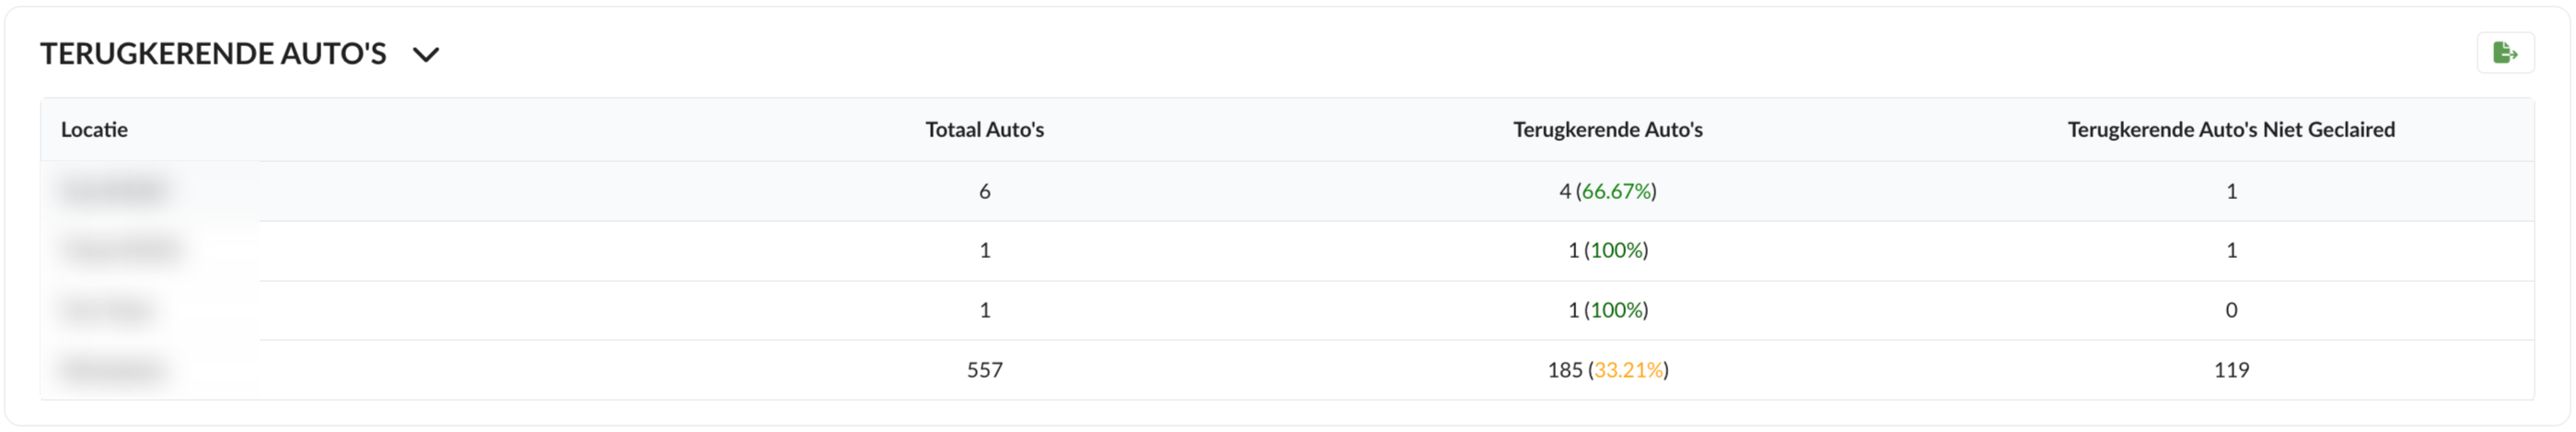Image resolution: width=2576 pixels, height=432 pixels.
Task: Collapse the Terugkerende Auto's section chevron
Action: click(426, 54)
